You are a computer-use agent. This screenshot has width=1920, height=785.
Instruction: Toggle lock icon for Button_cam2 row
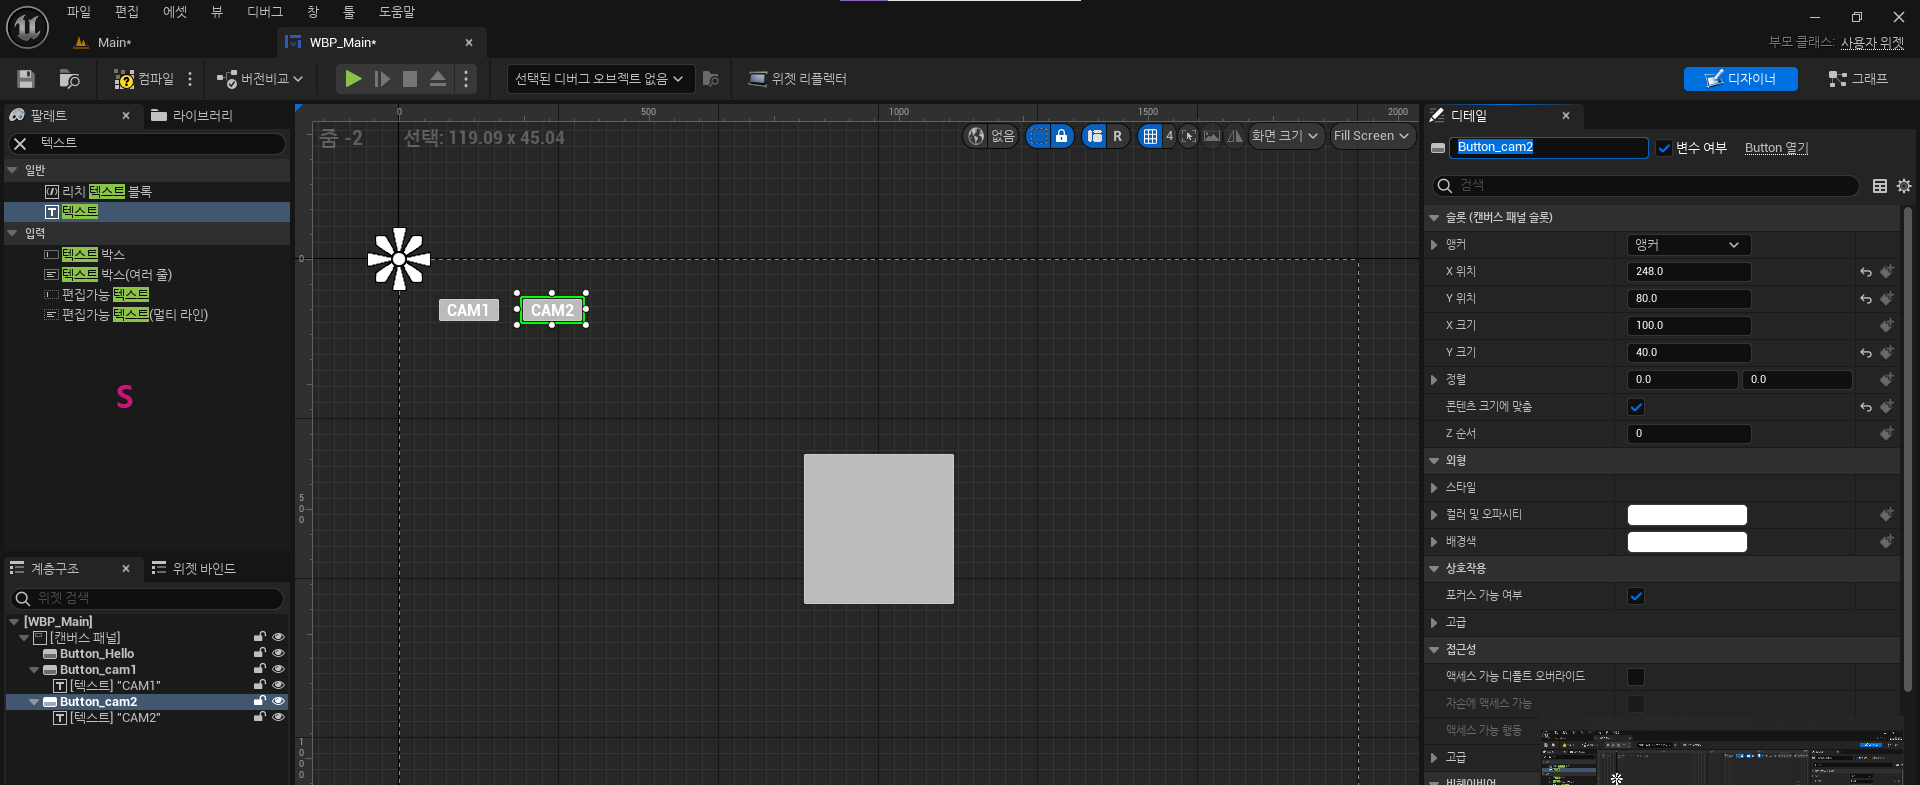[260, 702]
